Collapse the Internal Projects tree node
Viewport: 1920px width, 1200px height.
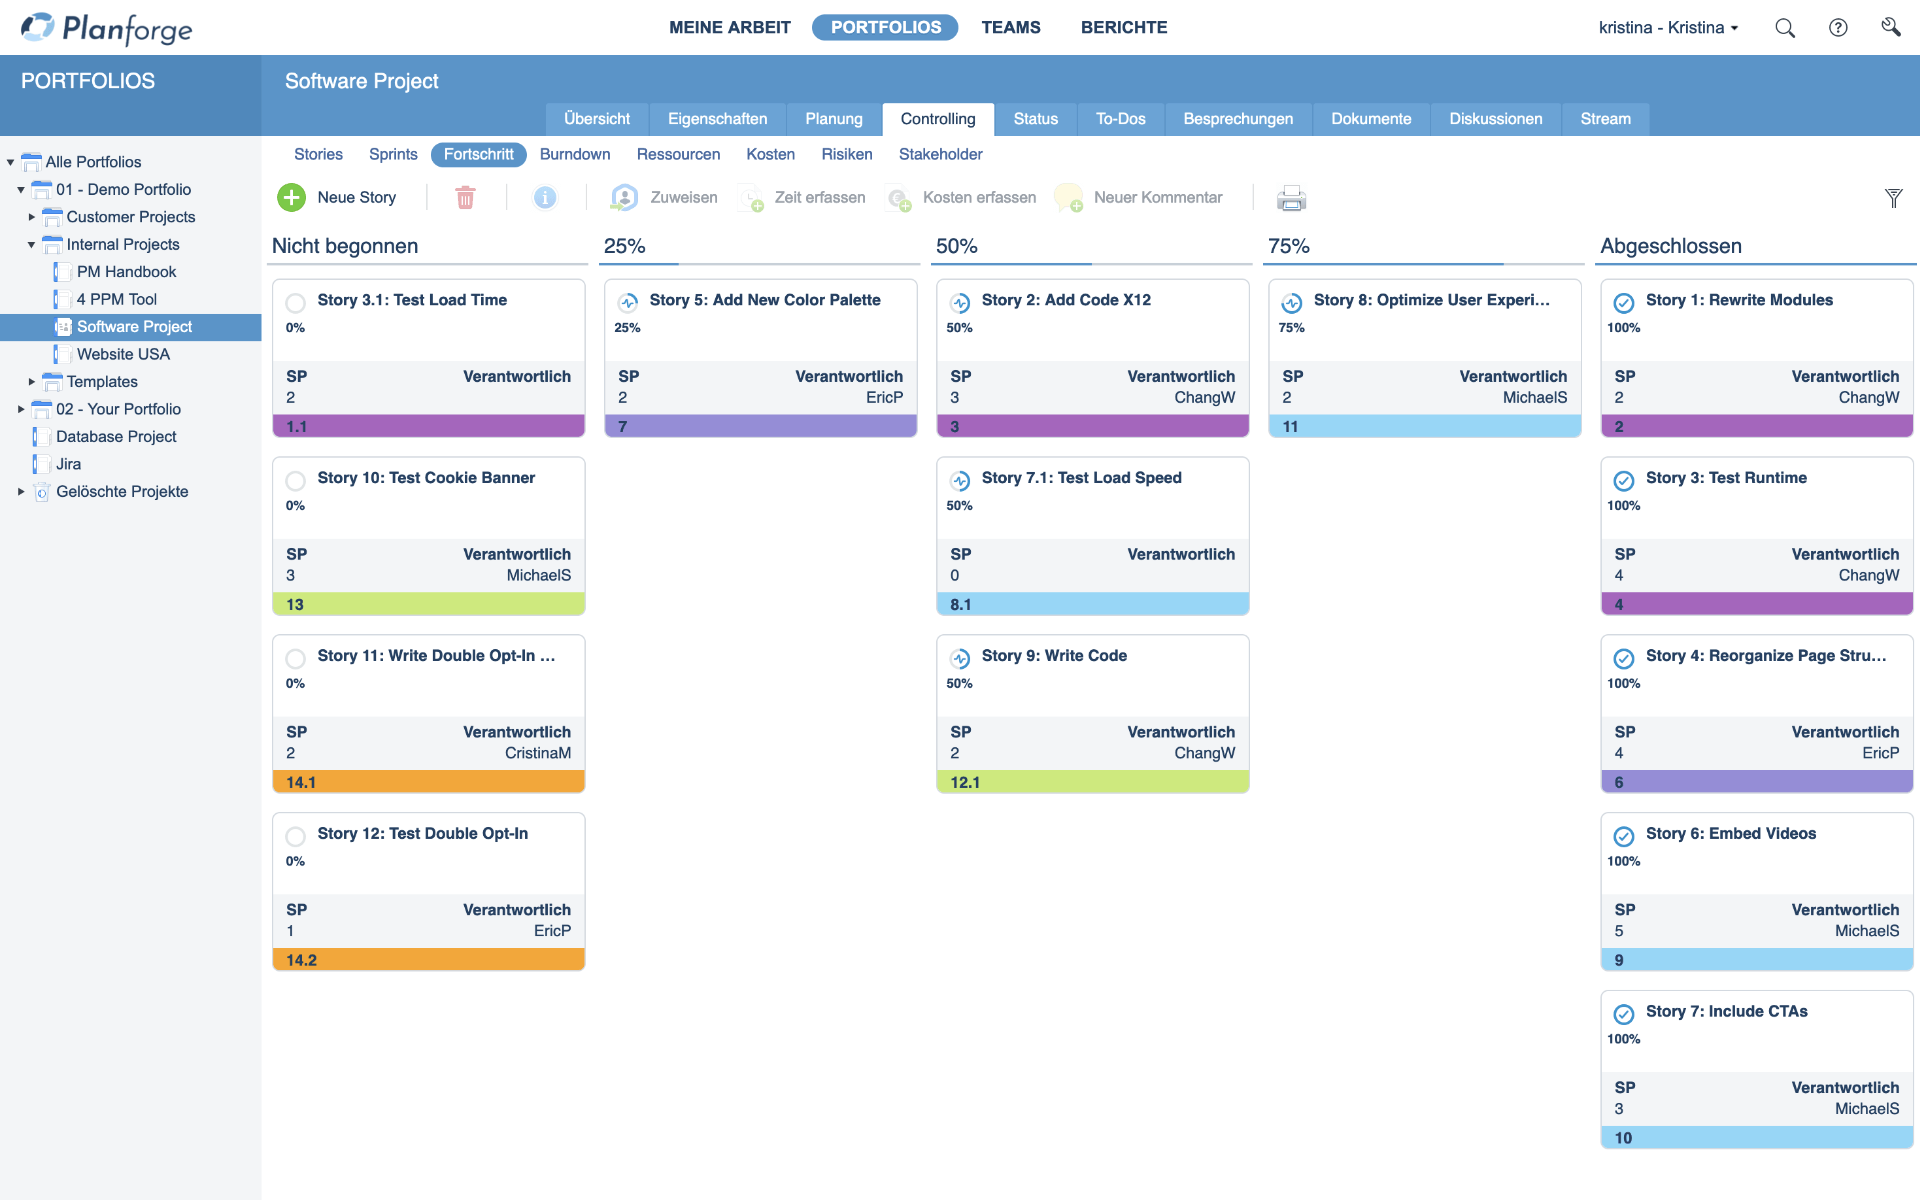[31, 244]
